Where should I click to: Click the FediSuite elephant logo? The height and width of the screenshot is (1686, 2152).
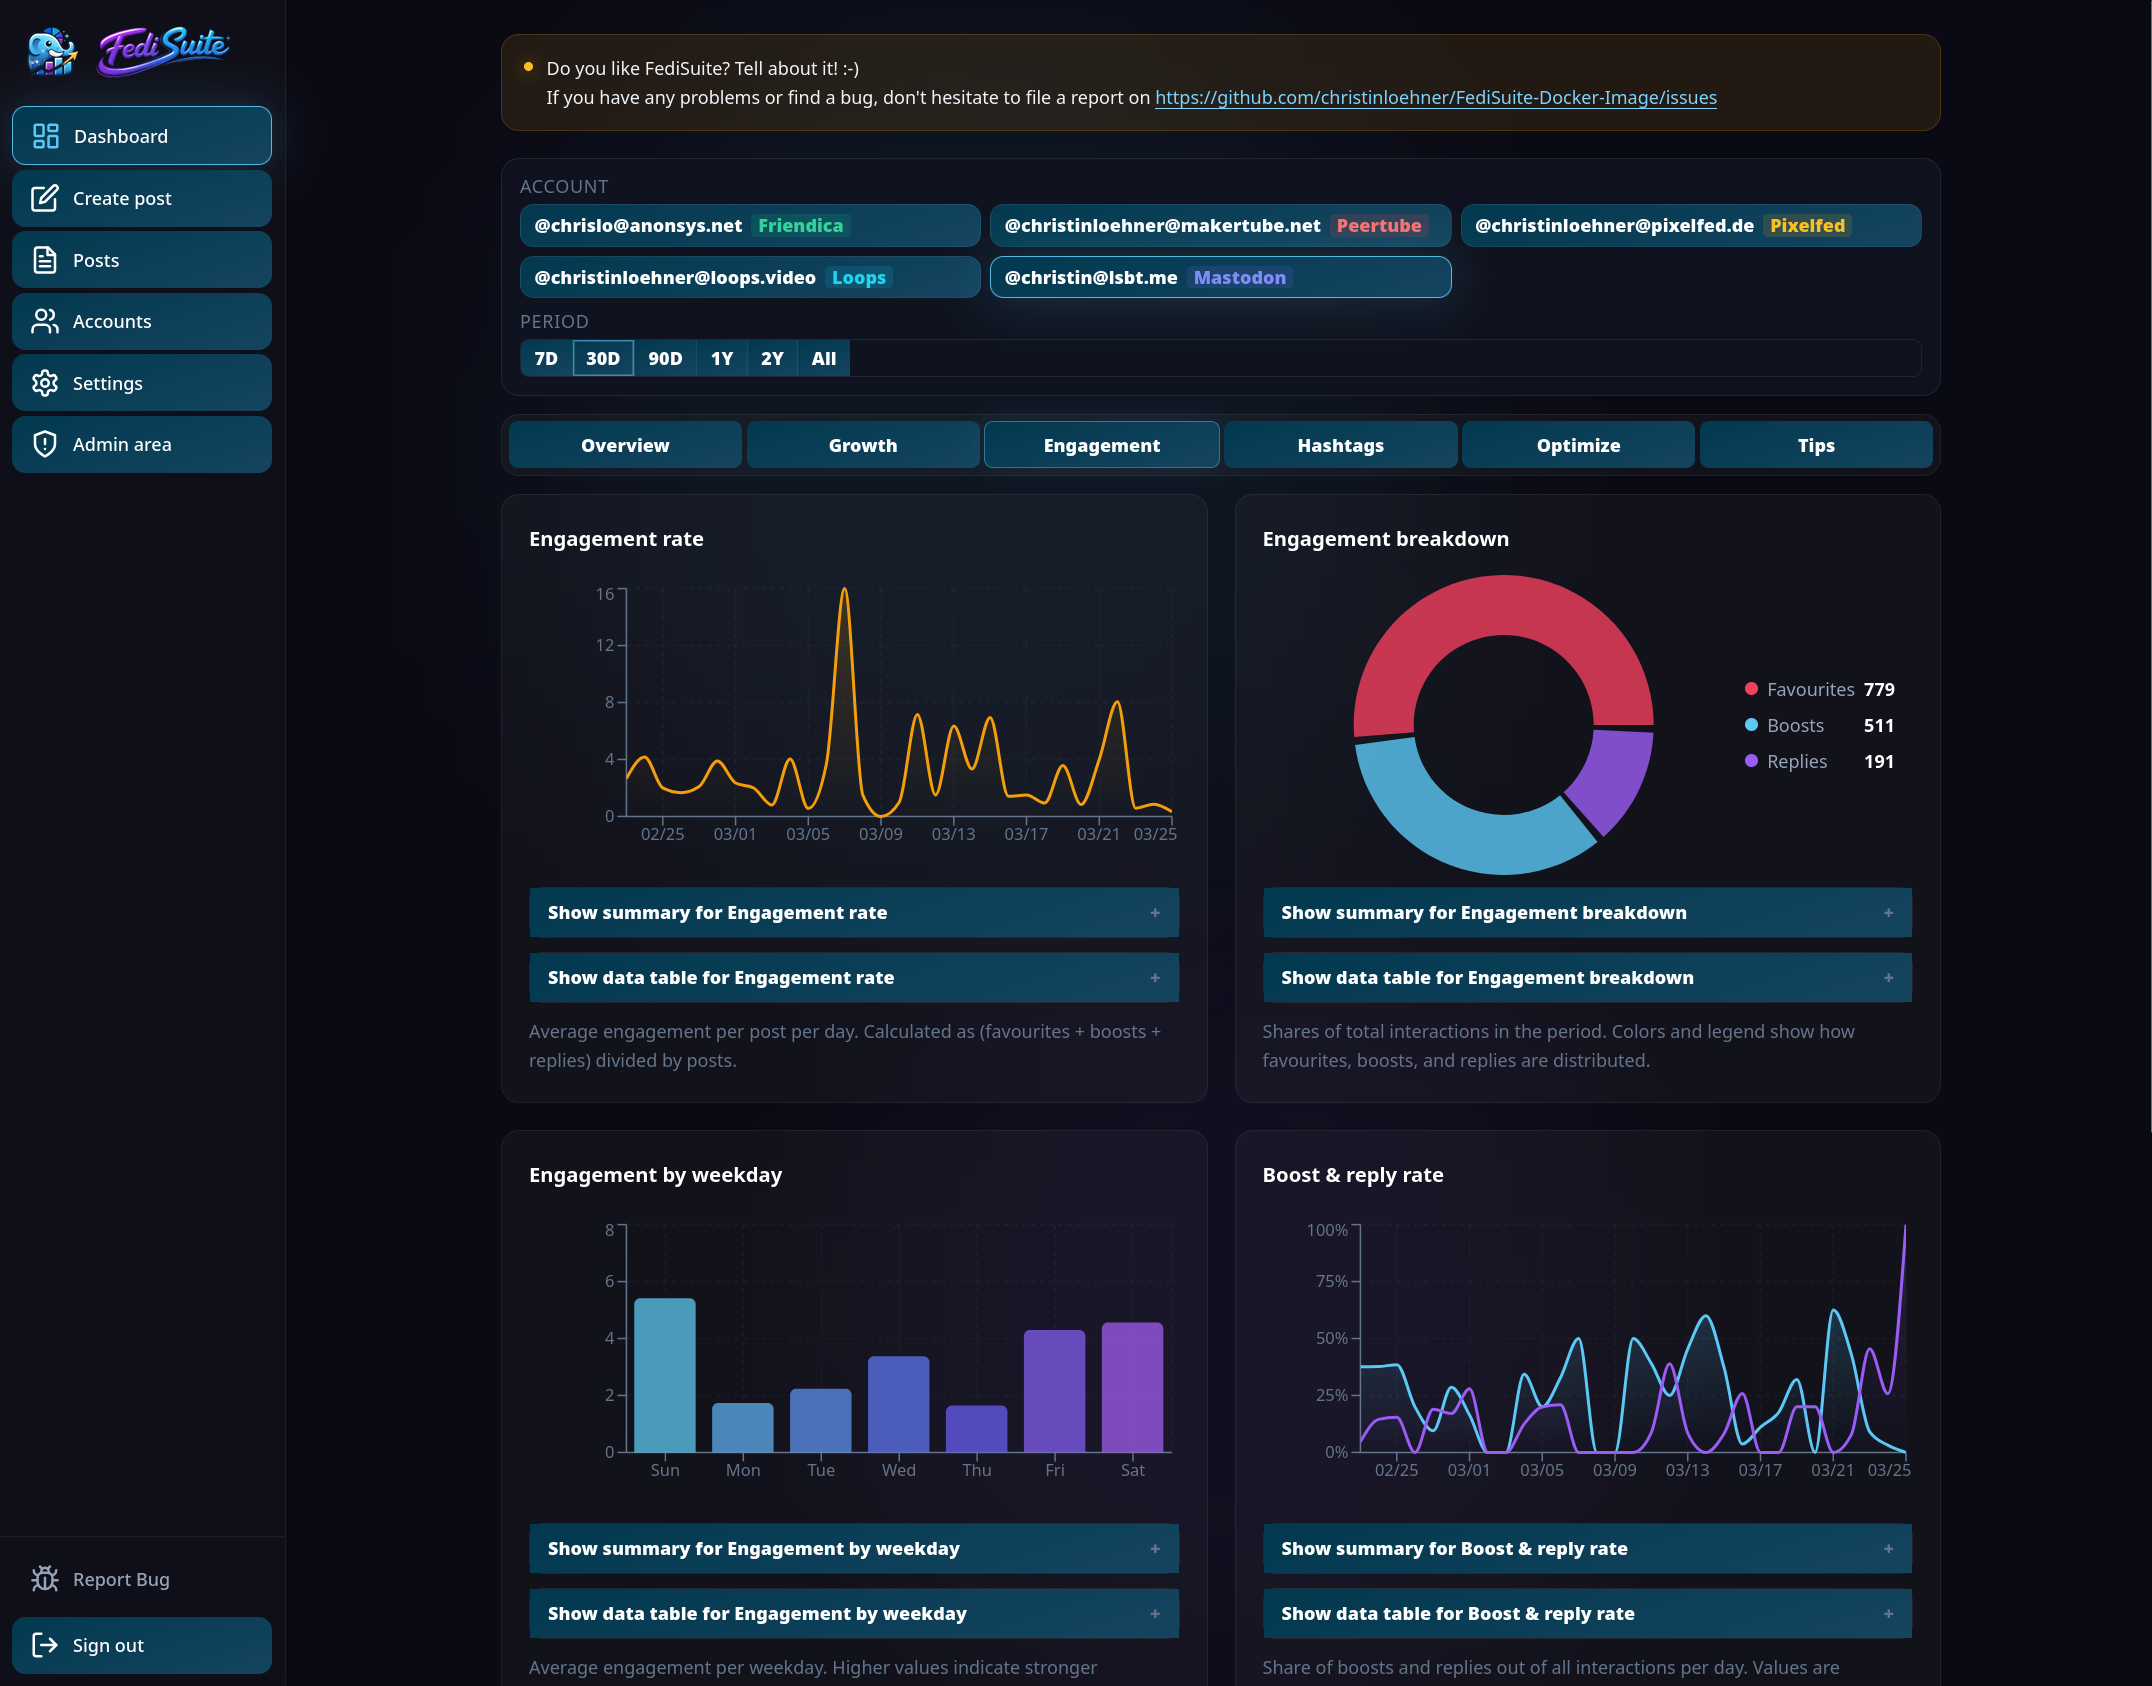[50, 50]
